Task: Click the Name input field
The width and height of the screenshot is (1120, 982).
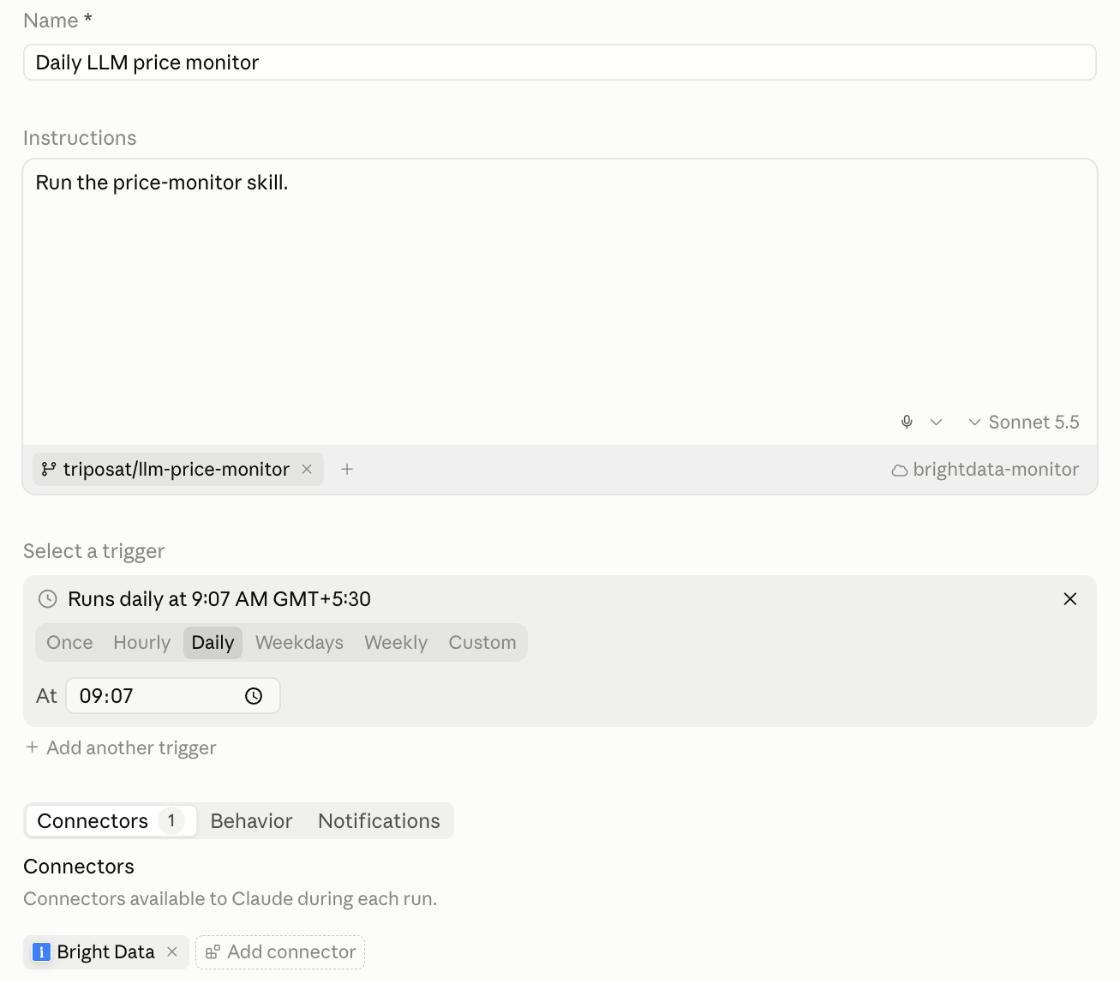Action: tap(560, 62)
